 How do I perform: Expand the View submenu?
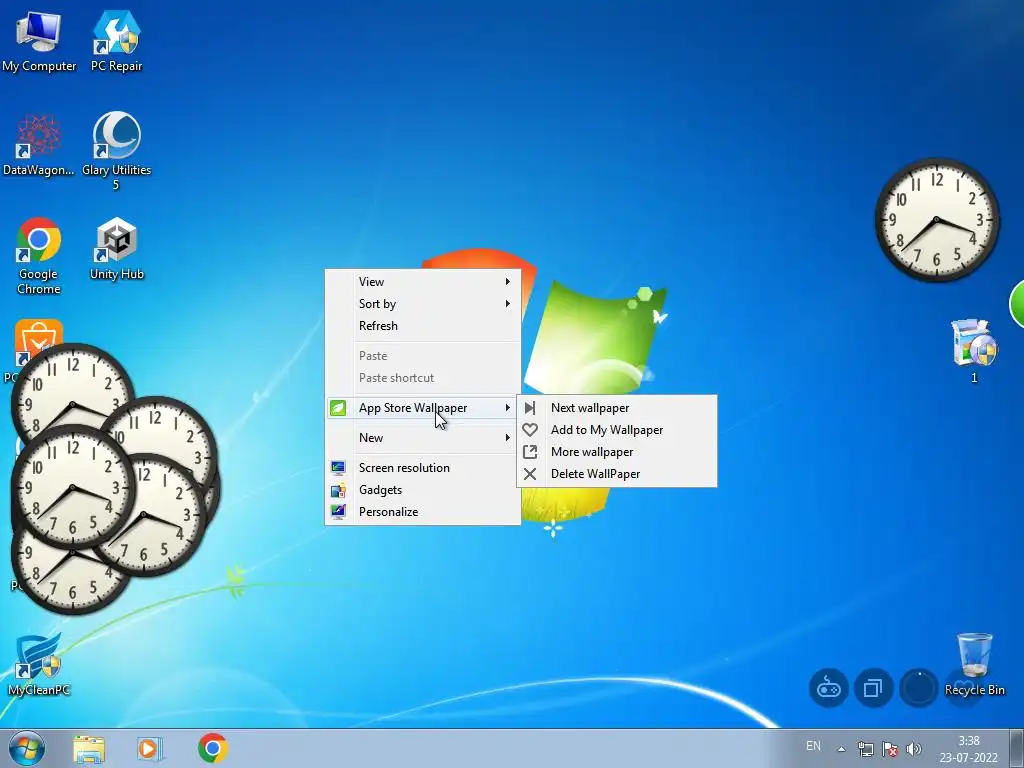point(423,281)
